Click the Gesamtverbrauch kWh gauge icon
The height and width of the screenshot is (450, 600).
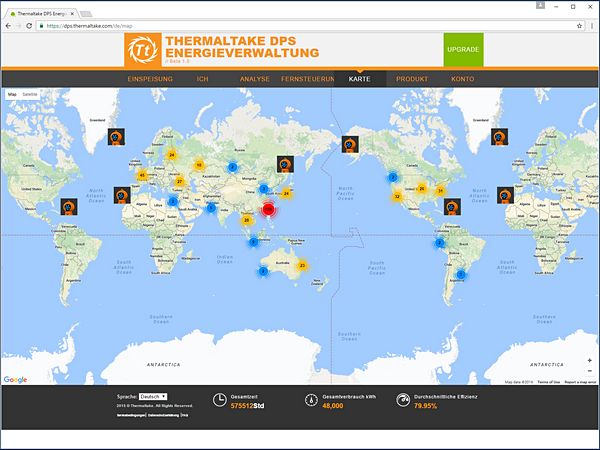coord(311,400)
